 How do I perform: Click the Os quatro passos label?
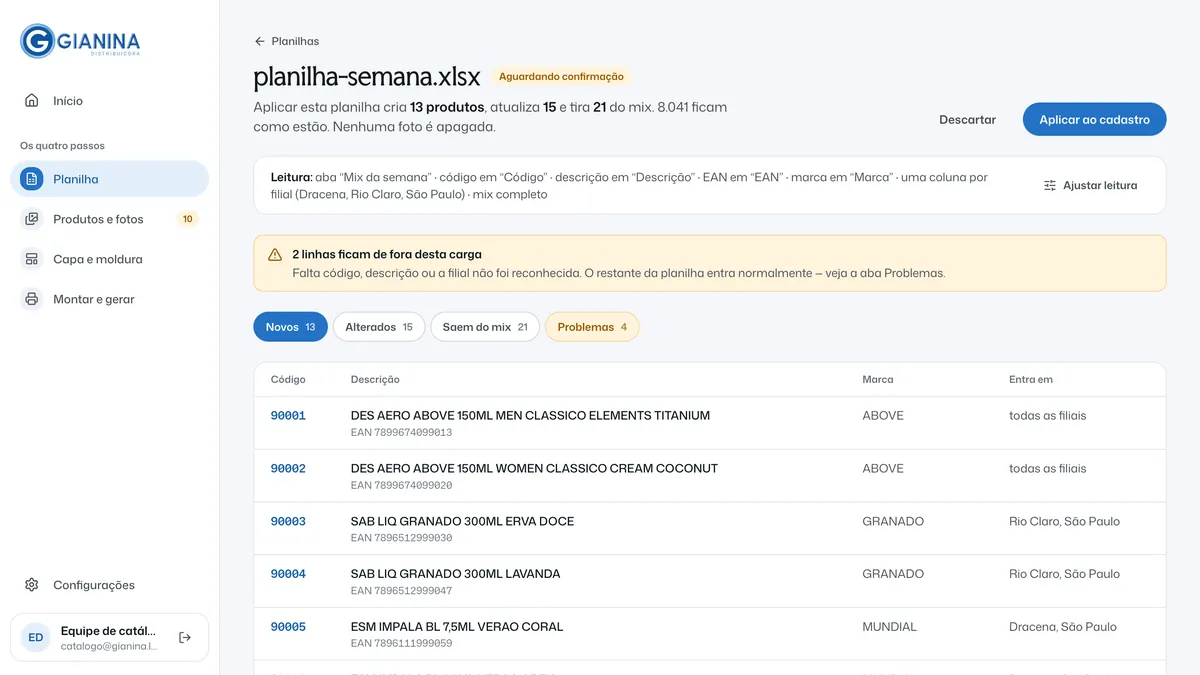point(62,146)
